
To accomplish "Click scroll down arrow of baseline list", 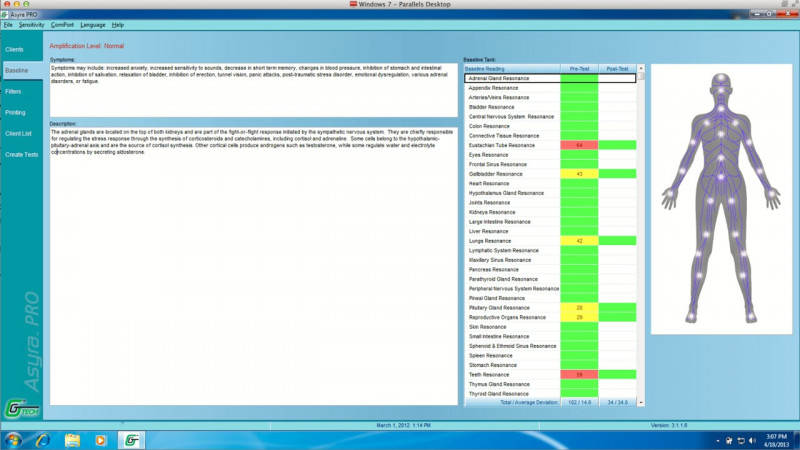I will [x=641, y=403].
